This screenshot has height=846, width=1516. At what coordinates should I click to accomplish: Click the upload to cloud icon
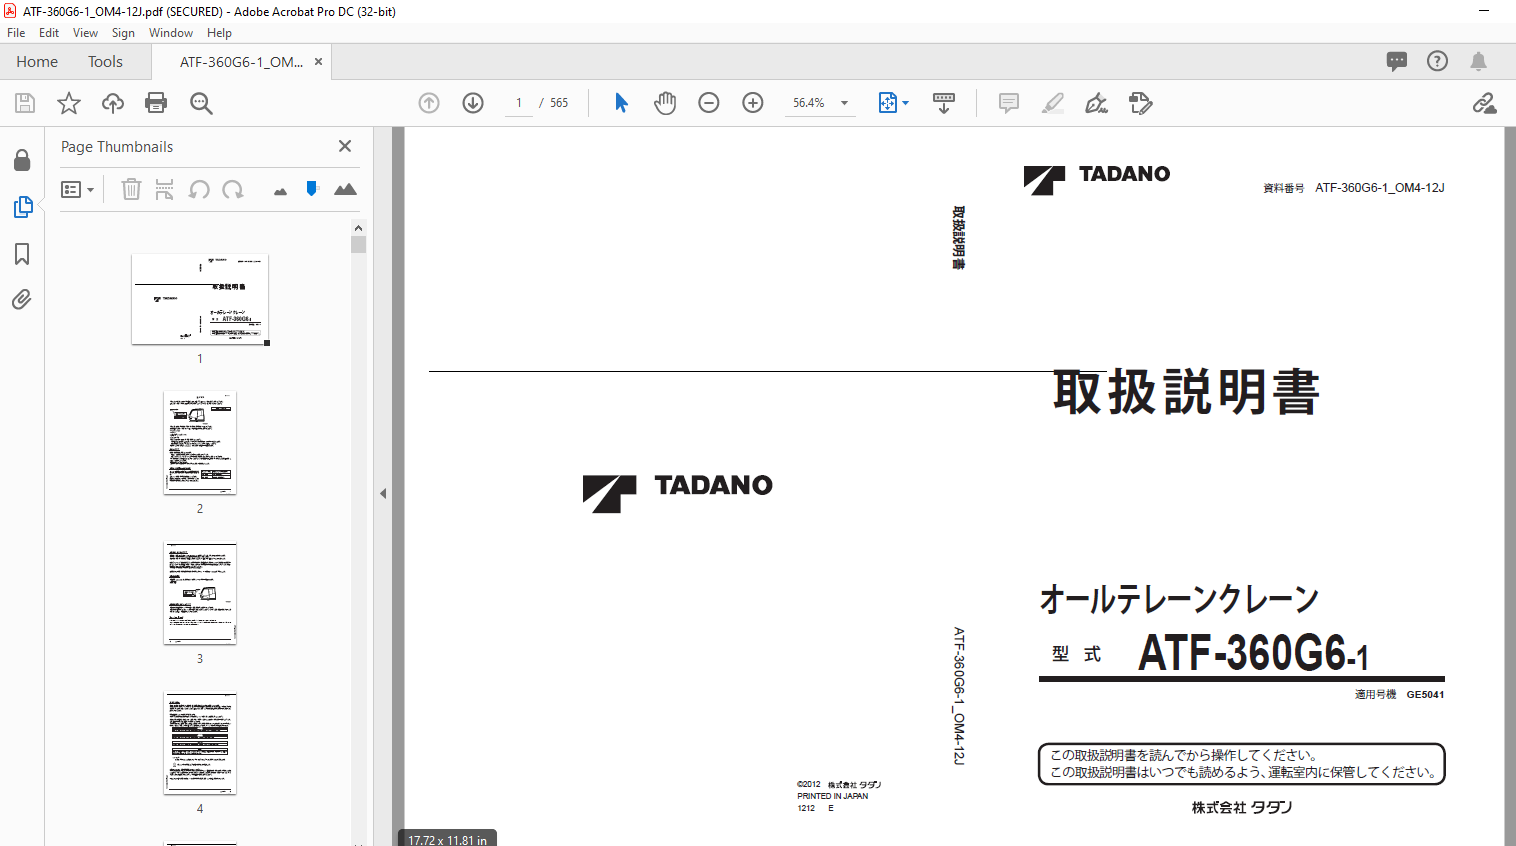113,103
